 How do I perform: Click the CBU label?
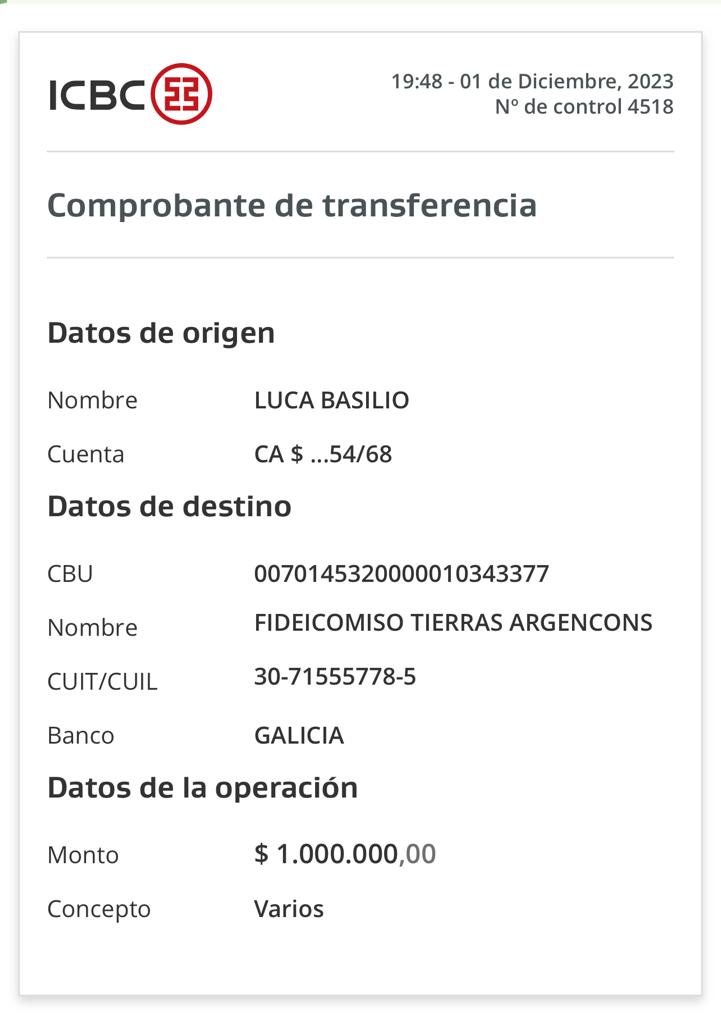click(71, 574)
